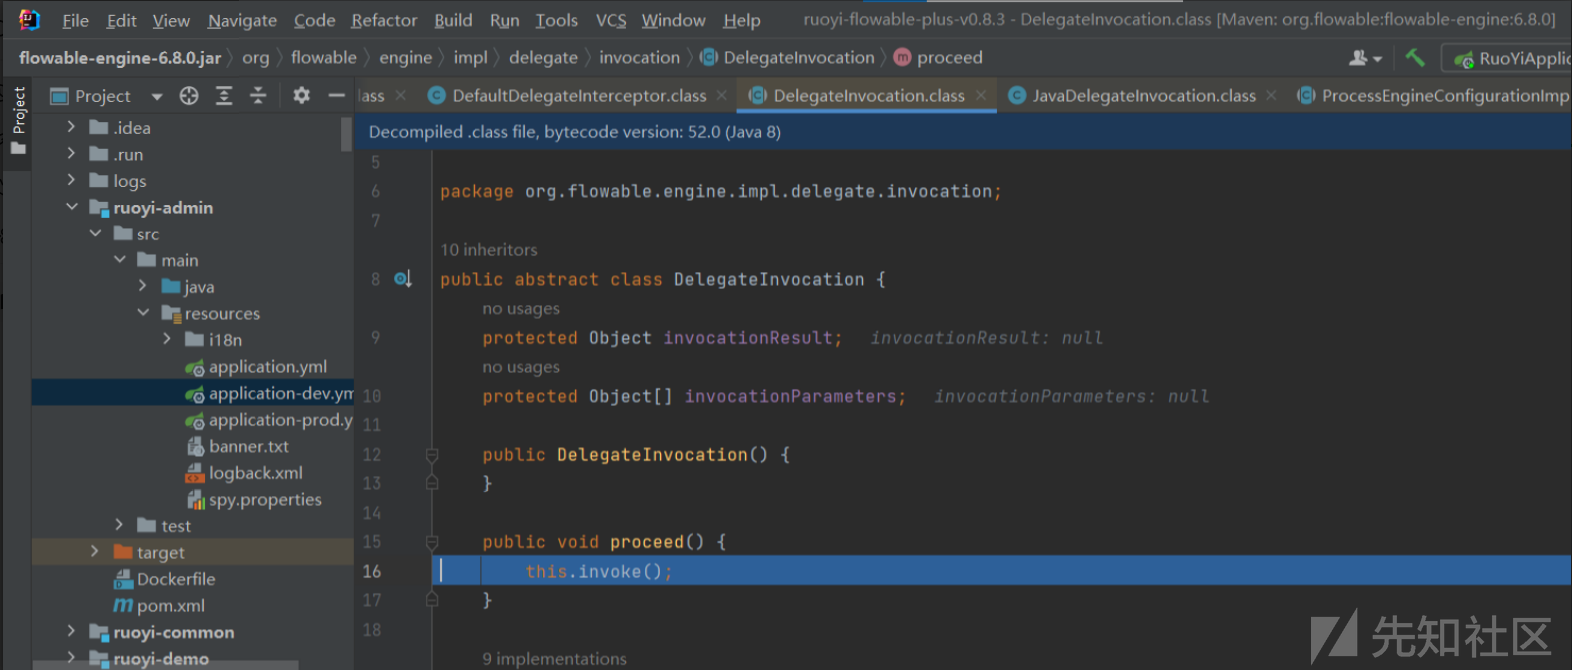Expand the target folder
The height and width of the screenshot is (670, 1572).
coord(95,551)
